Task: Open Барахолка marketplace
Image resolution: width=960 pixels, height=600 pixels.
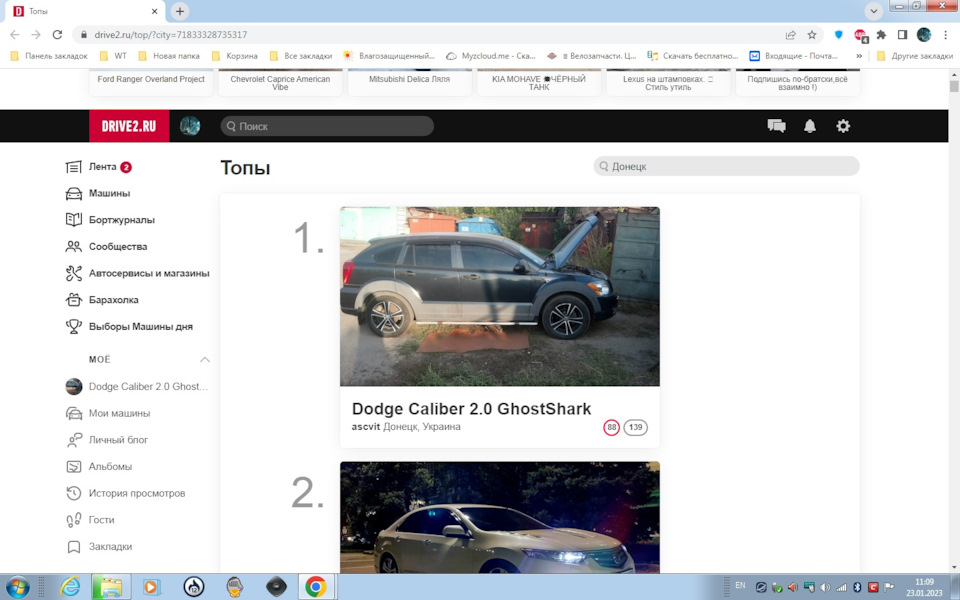Action: pyautogui.click(x=113, y=300)
